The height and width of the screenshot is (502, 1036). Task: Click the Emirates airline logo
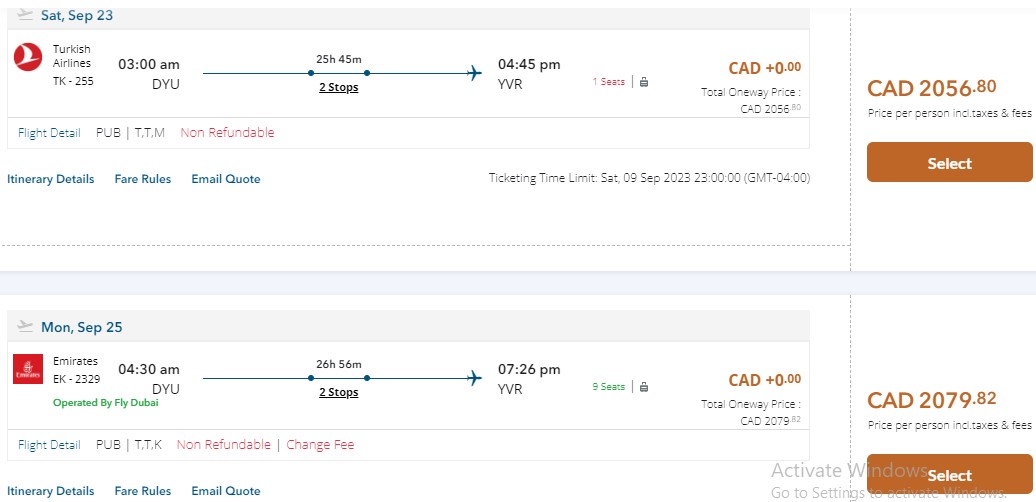click(28, 369)
